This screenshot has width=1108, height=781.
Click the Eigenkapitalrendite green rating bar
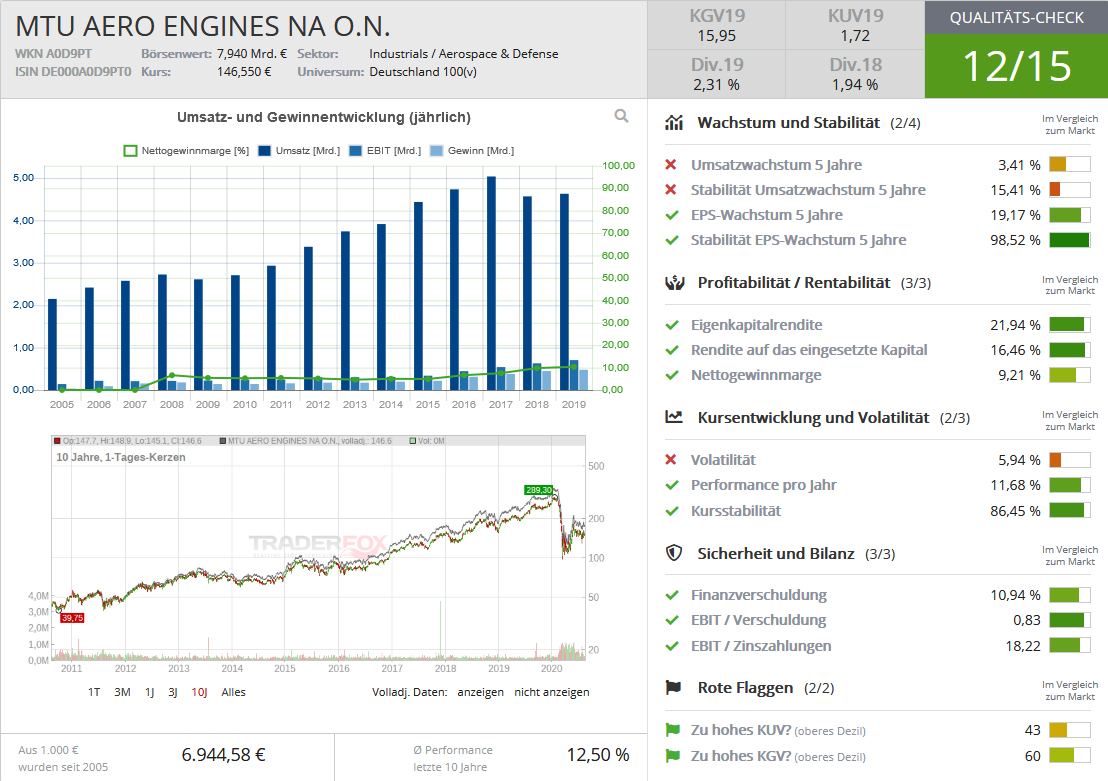(1069, 325)
